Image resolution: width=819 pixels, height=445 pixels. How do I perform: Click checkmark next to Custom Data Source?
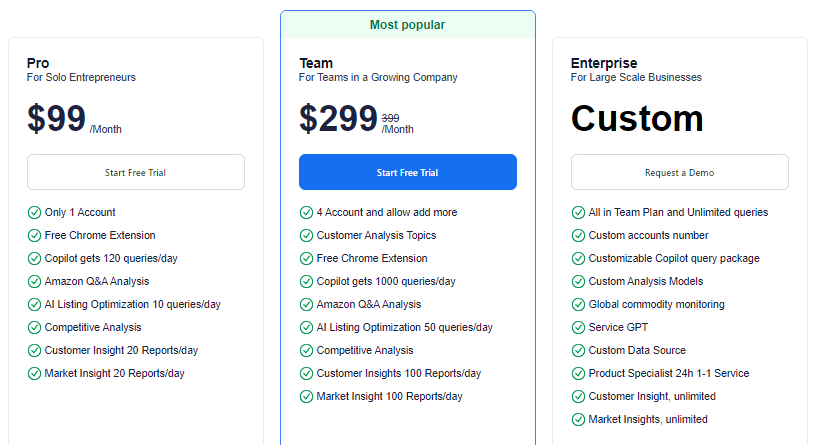pos(578,350)
